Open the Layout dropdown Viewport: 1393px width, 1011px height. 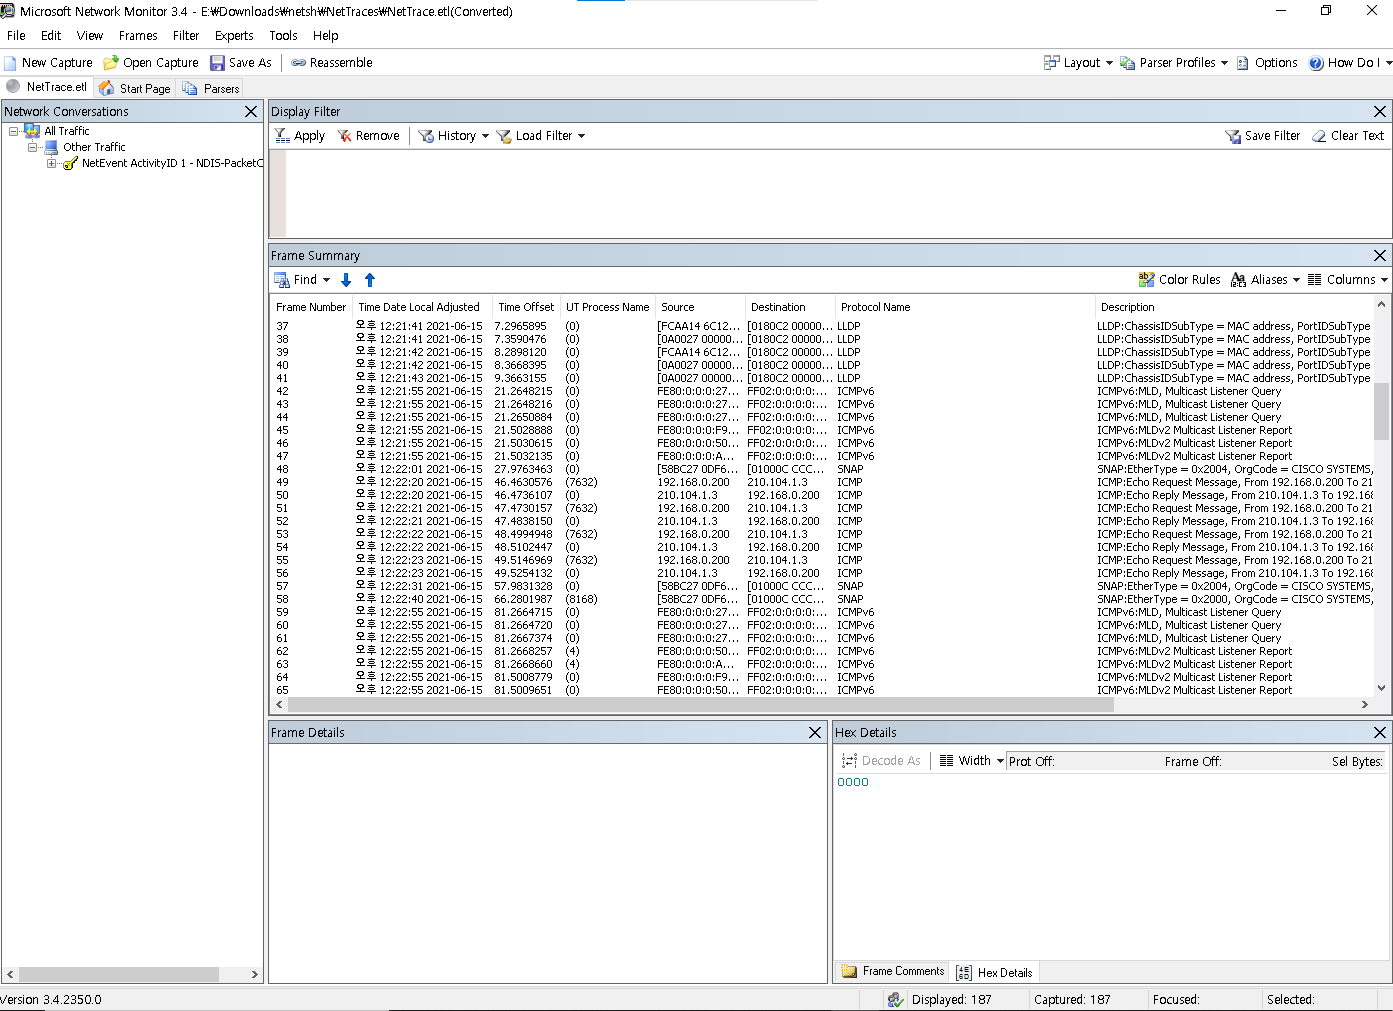[1078, 62]
